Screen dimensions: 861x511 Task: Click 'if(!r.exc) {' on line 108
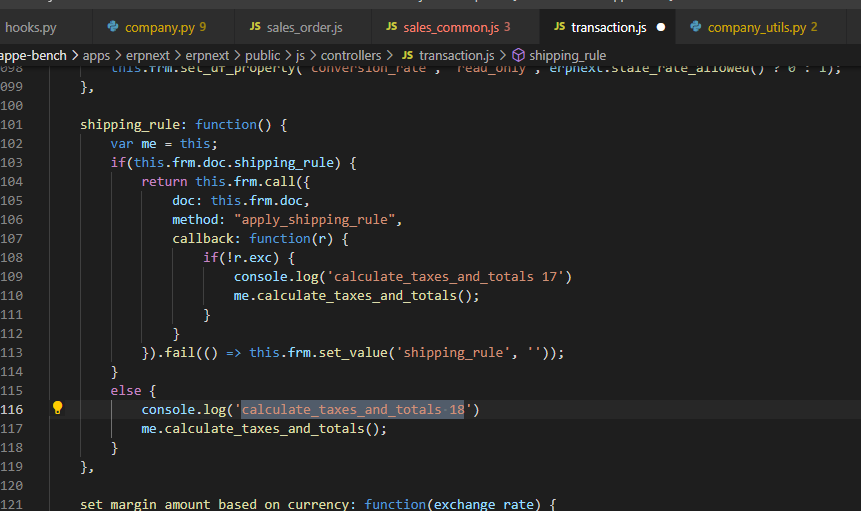tap(249, 257)
